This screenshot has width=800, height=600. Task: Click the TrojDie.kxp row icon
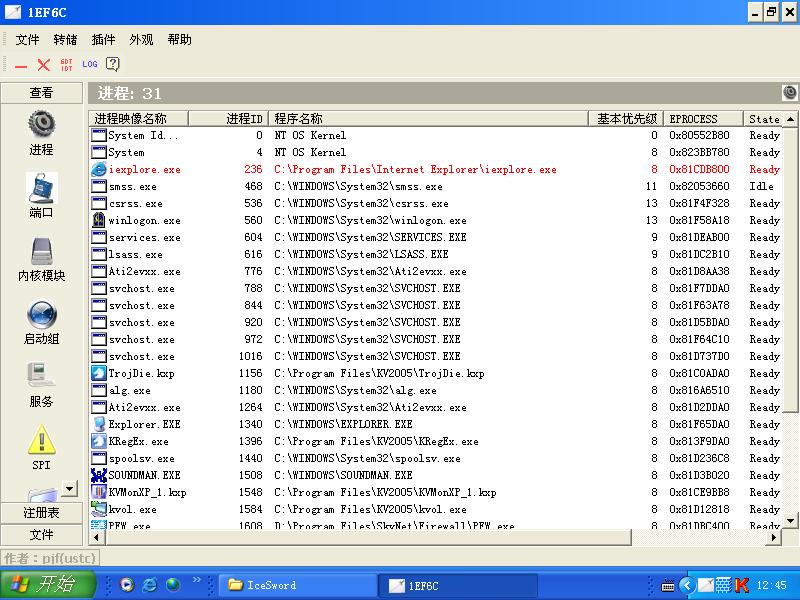(98, 373)
